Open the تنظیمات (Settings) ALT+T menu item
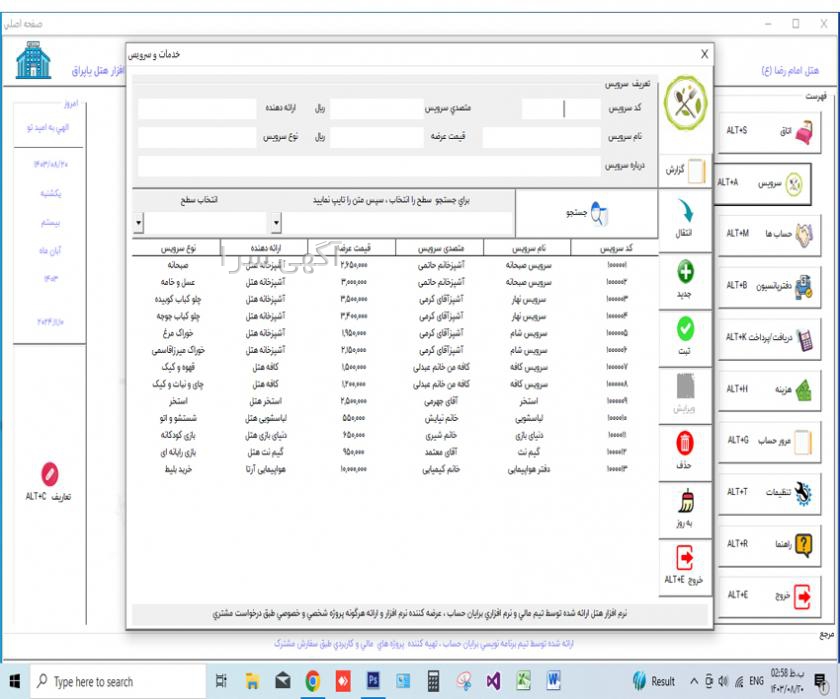 coord(764,492)
